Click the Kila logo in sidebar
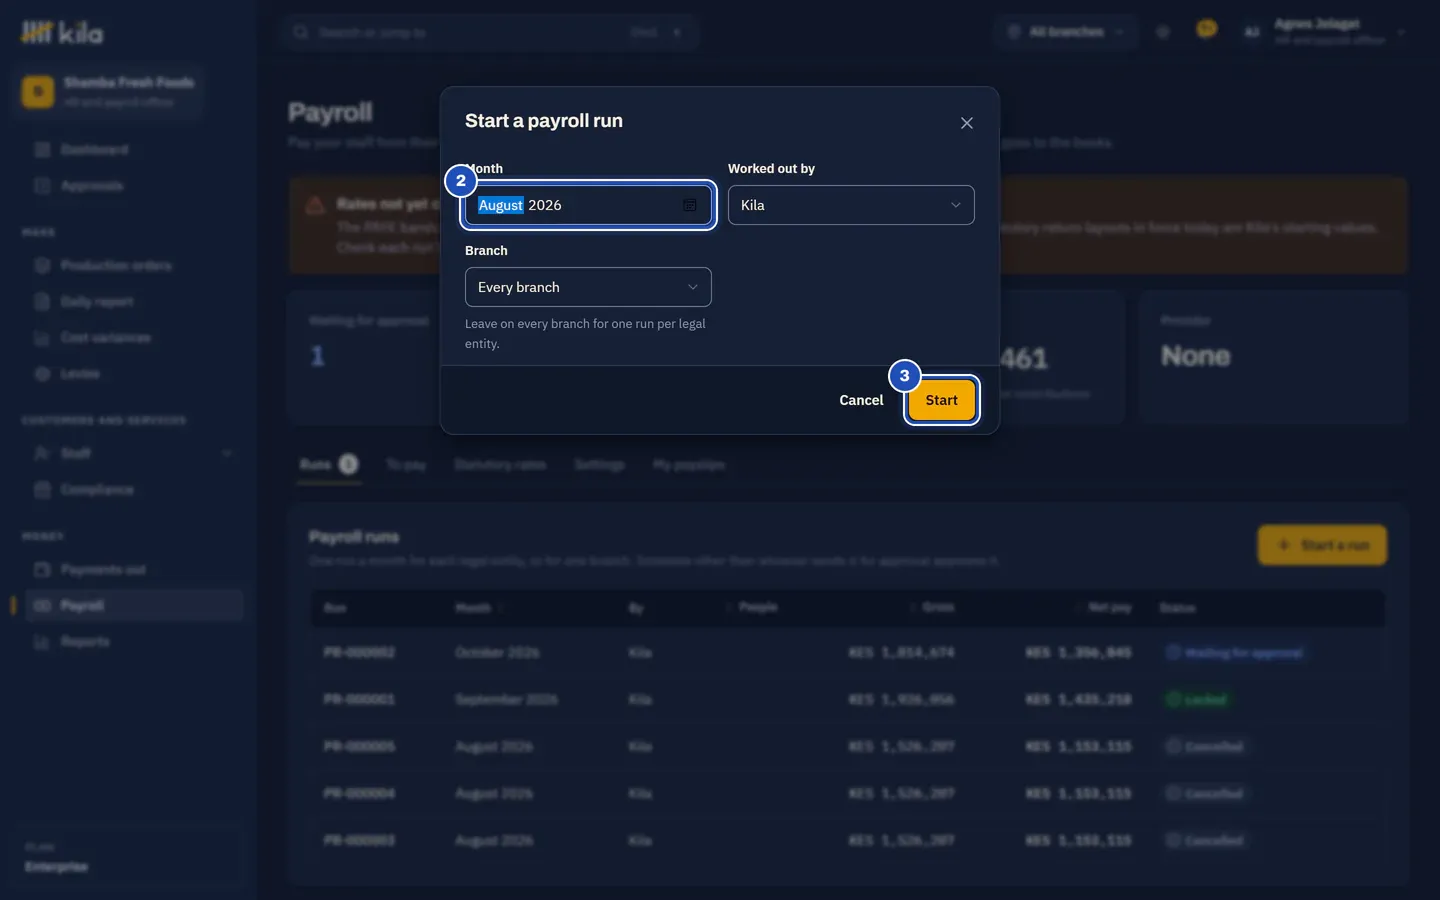Image resolution: width=1440 pixels, height=900 pixels. coord(62,33)
